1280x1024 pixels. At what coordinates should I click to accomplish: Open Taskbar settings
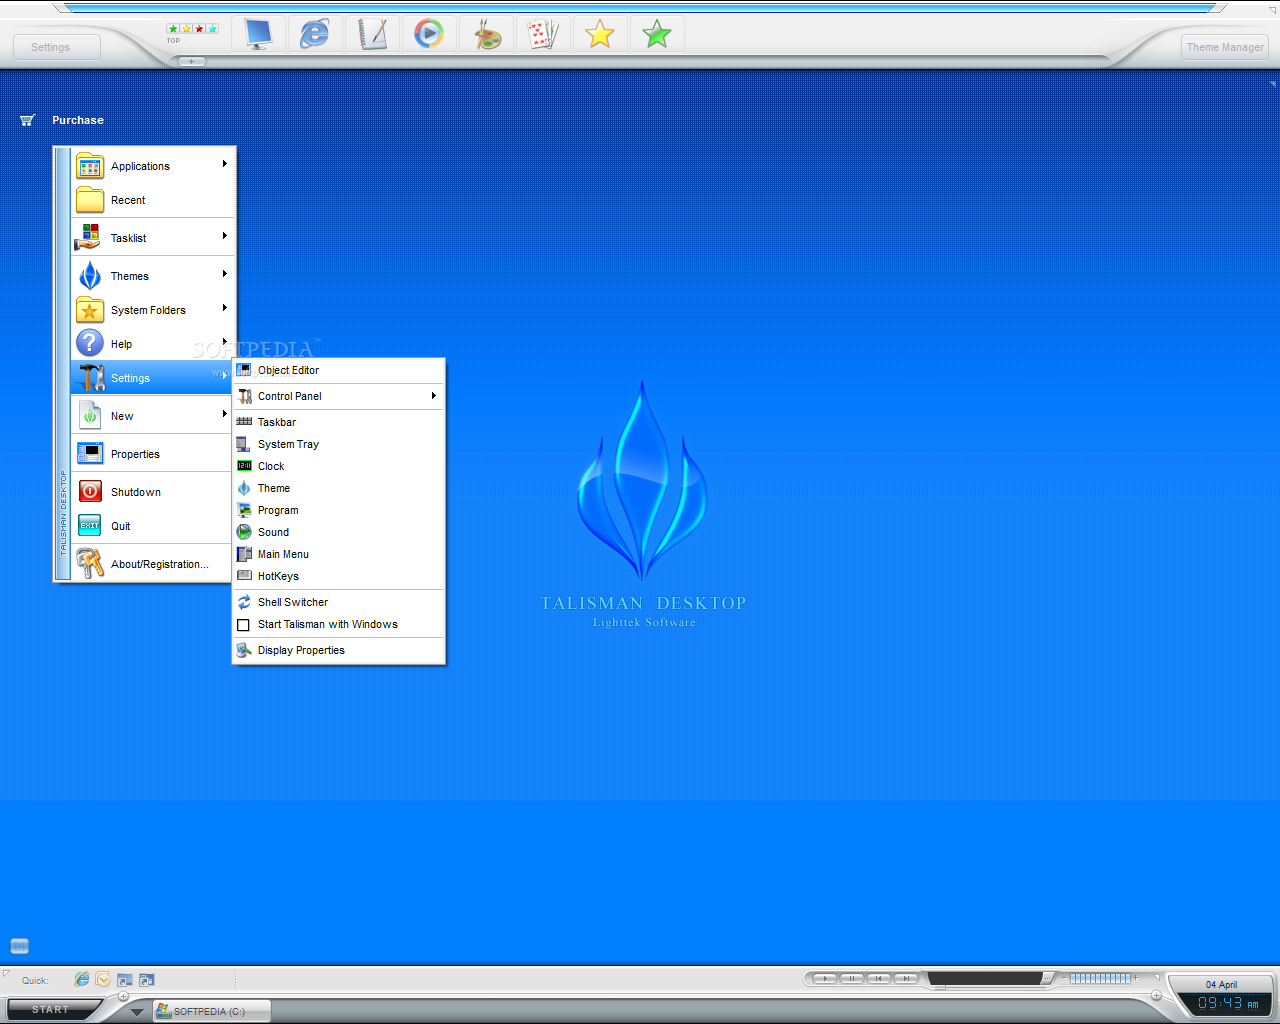pyautogui.click(x=339, y=422)
